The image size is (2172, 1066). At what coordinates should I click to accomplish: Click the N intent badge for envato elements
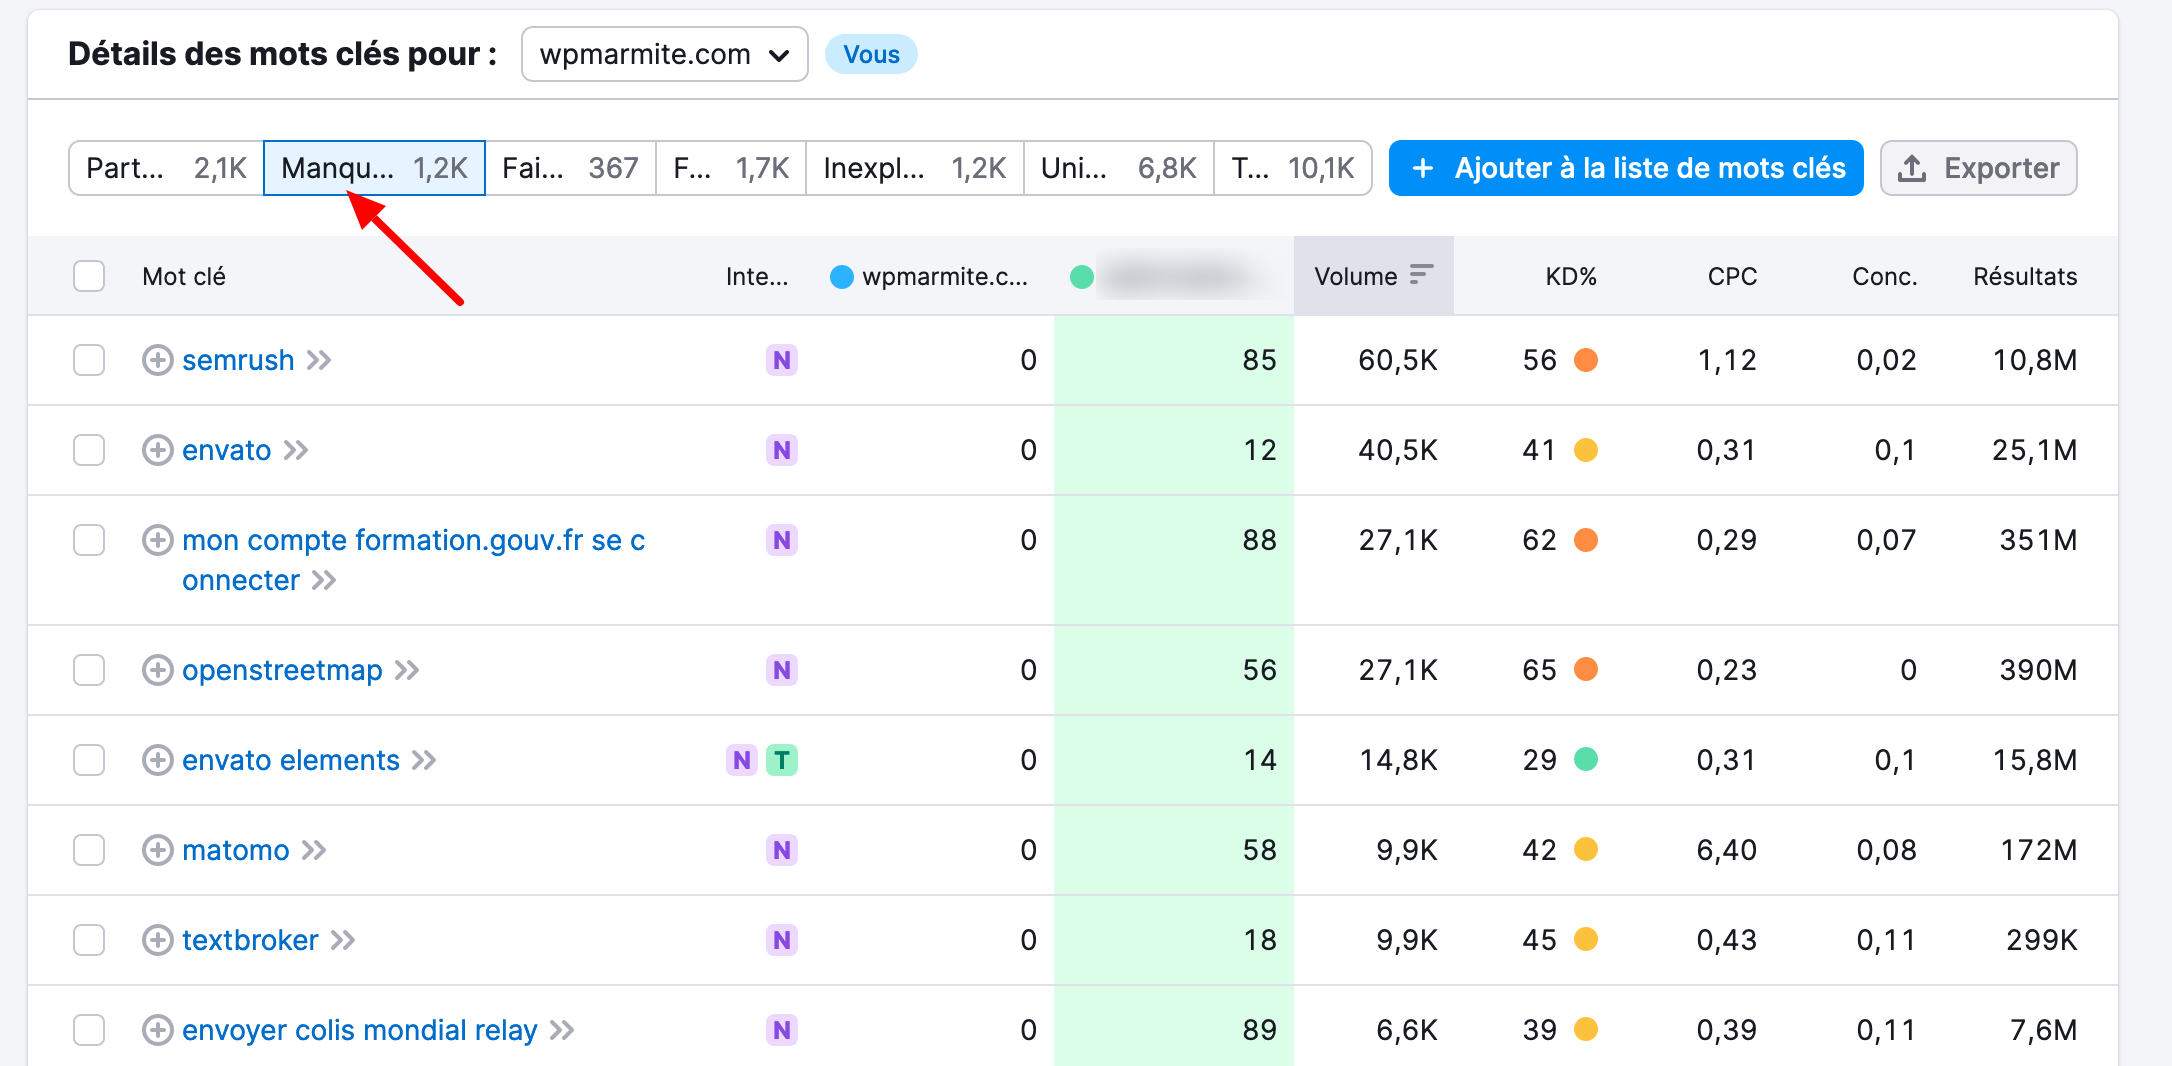(x=741, y=760)
